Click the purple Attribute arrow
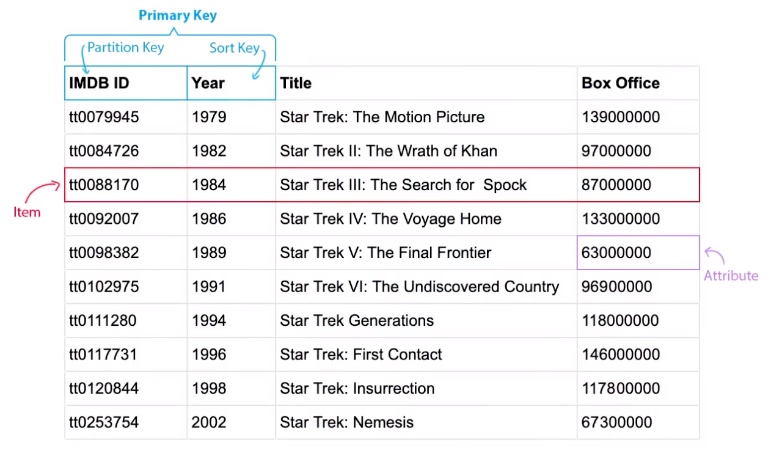 [x=715, y=255]
